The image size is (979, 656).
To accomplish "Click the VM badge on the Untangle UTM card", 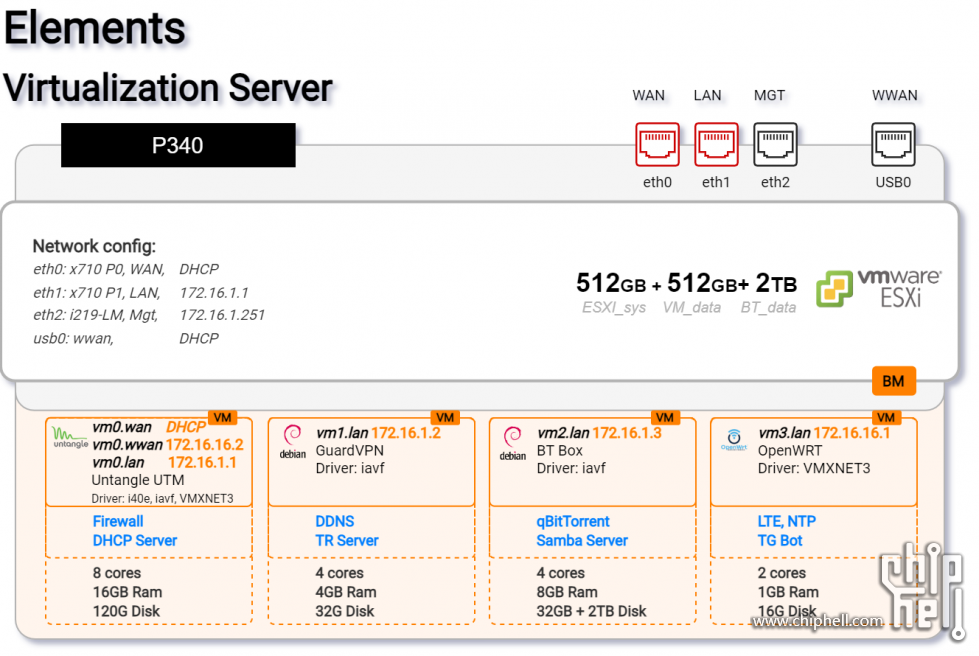I will click(222, 418).
